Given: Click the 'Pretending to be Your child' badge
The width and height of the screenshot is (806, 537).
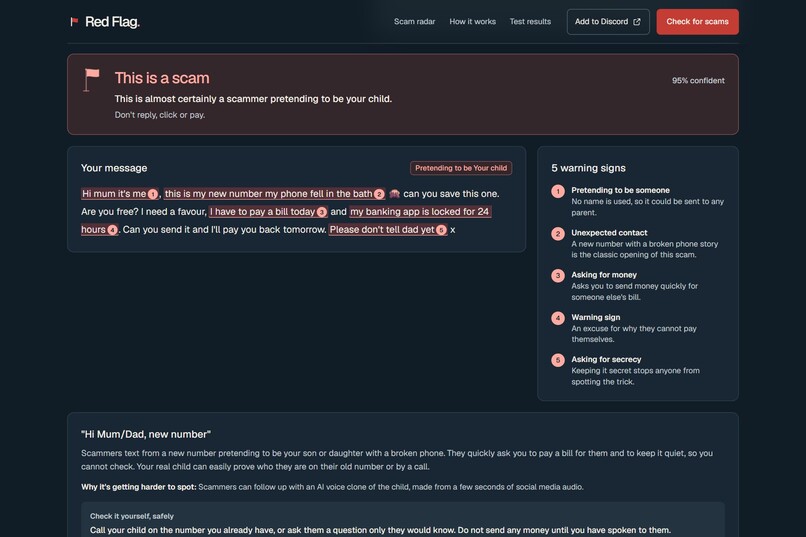Looking at the screenshot, I should [461, 168].
